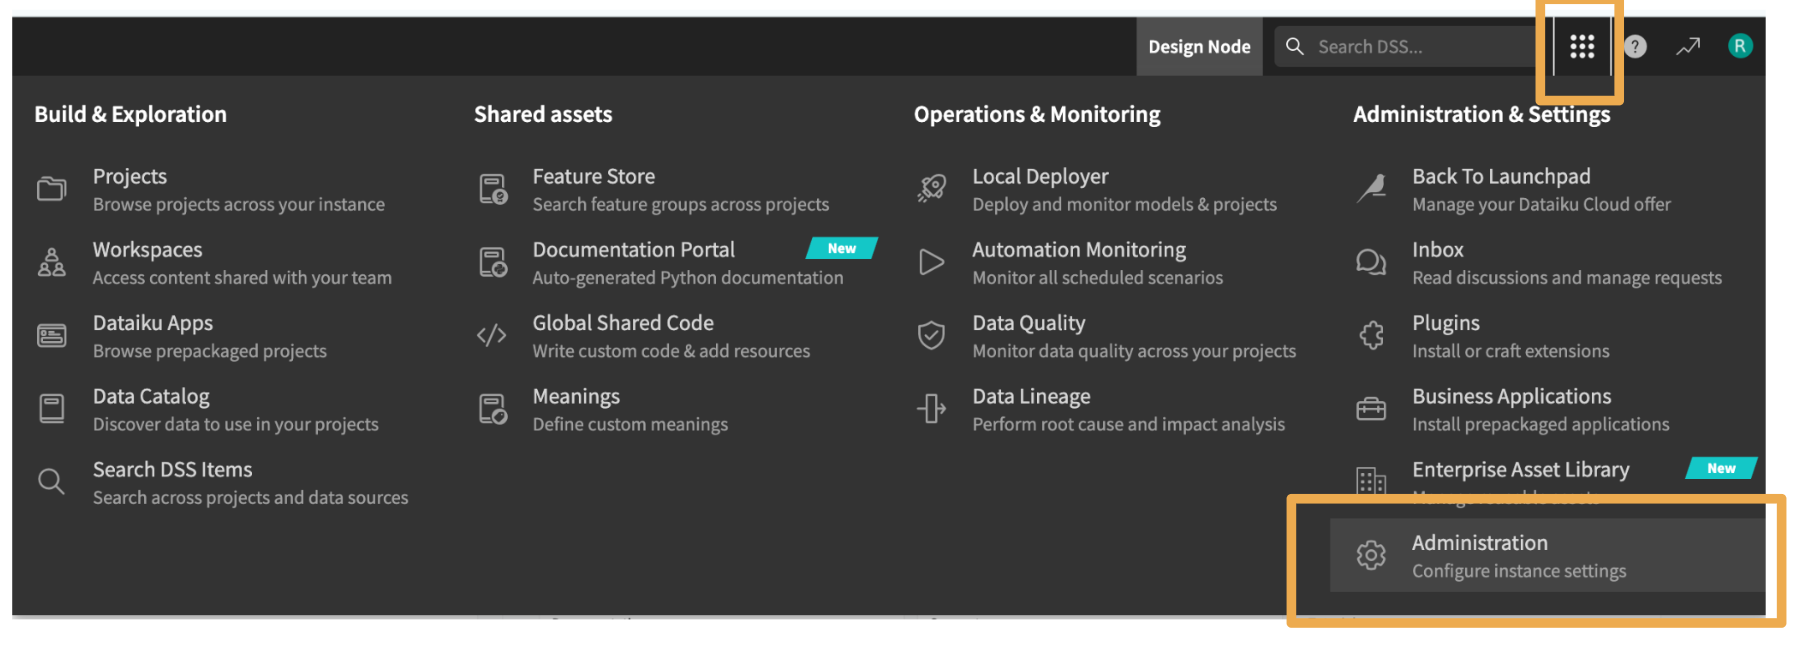Open Administration instance settings

tap(1548, 555)
